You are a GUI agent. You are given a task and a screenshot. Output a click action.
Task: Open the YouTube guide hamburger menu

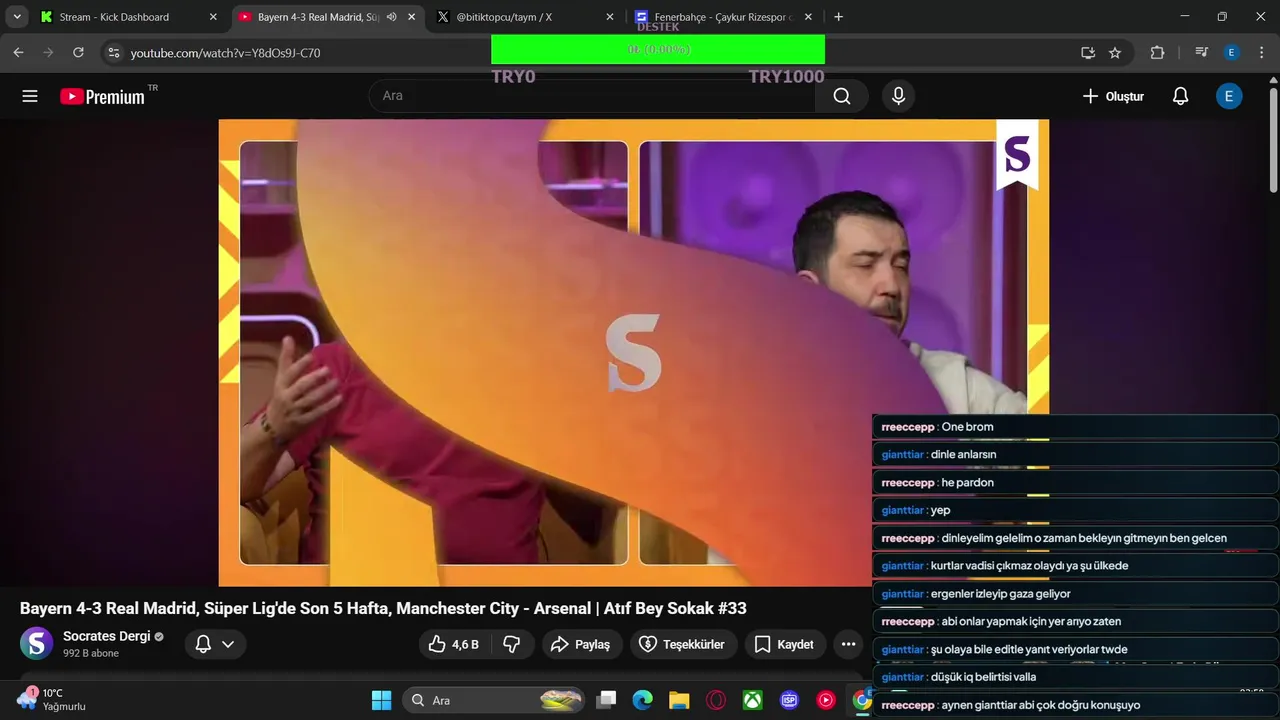point(30,96)
